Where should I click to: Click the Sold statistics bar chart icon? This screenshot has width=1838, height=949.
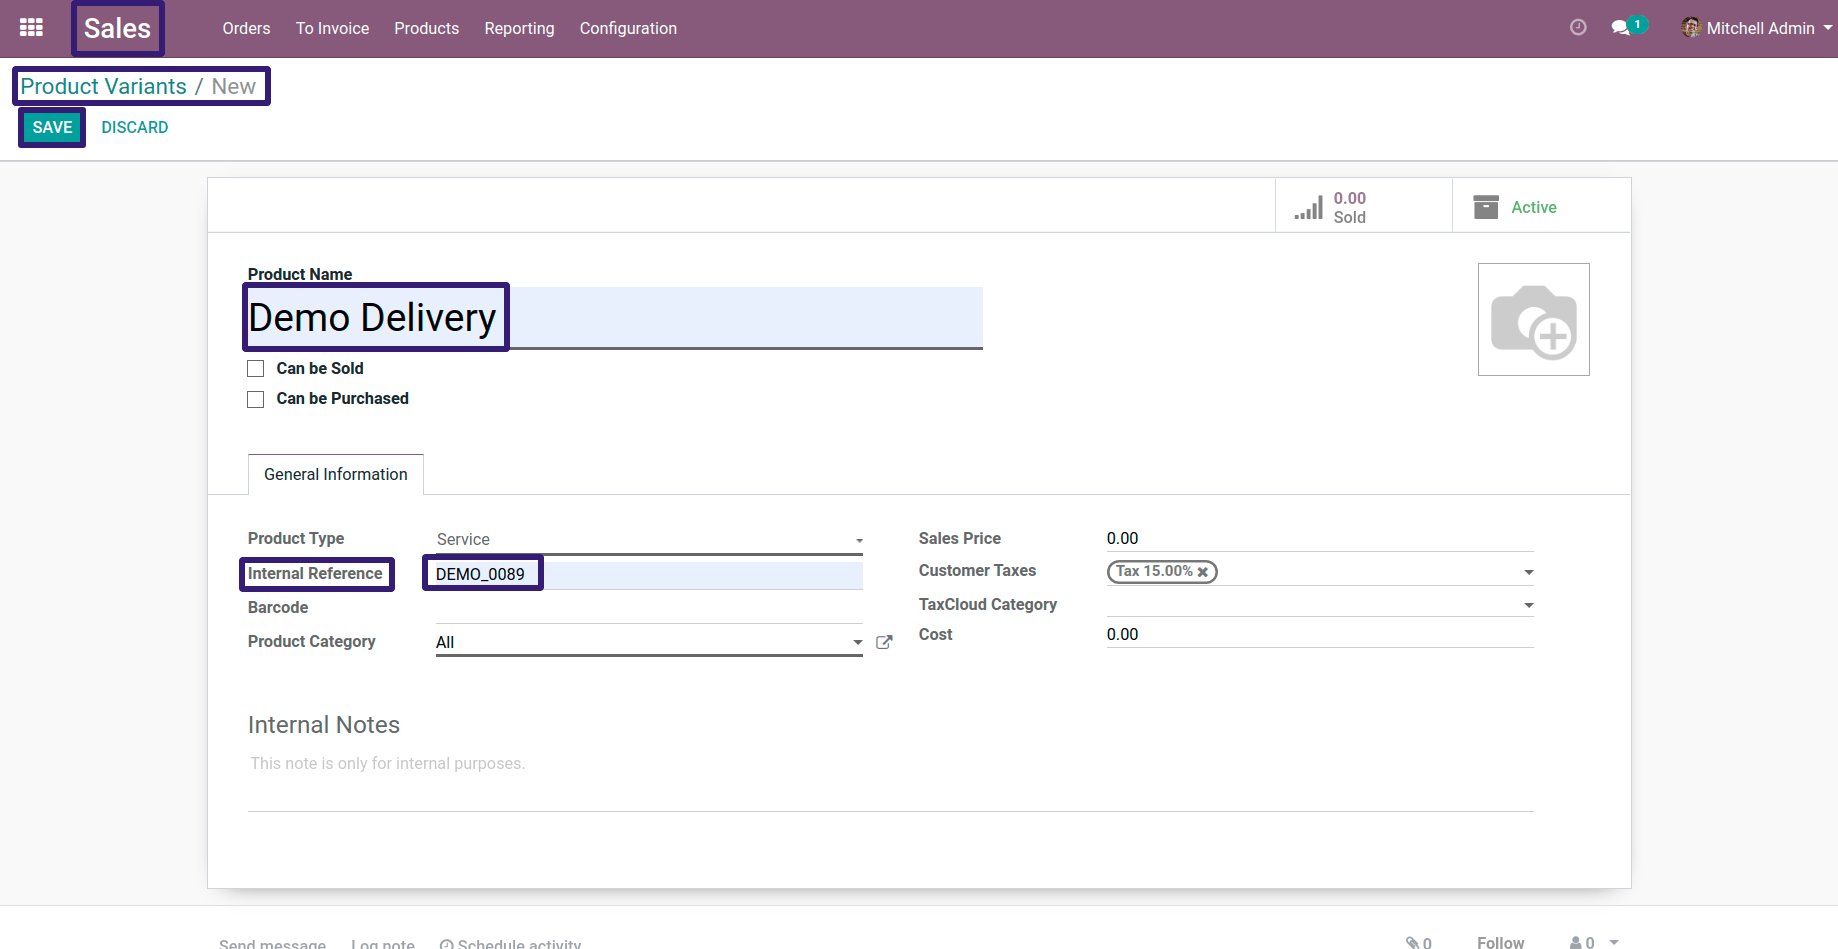tap(1308, 207)
